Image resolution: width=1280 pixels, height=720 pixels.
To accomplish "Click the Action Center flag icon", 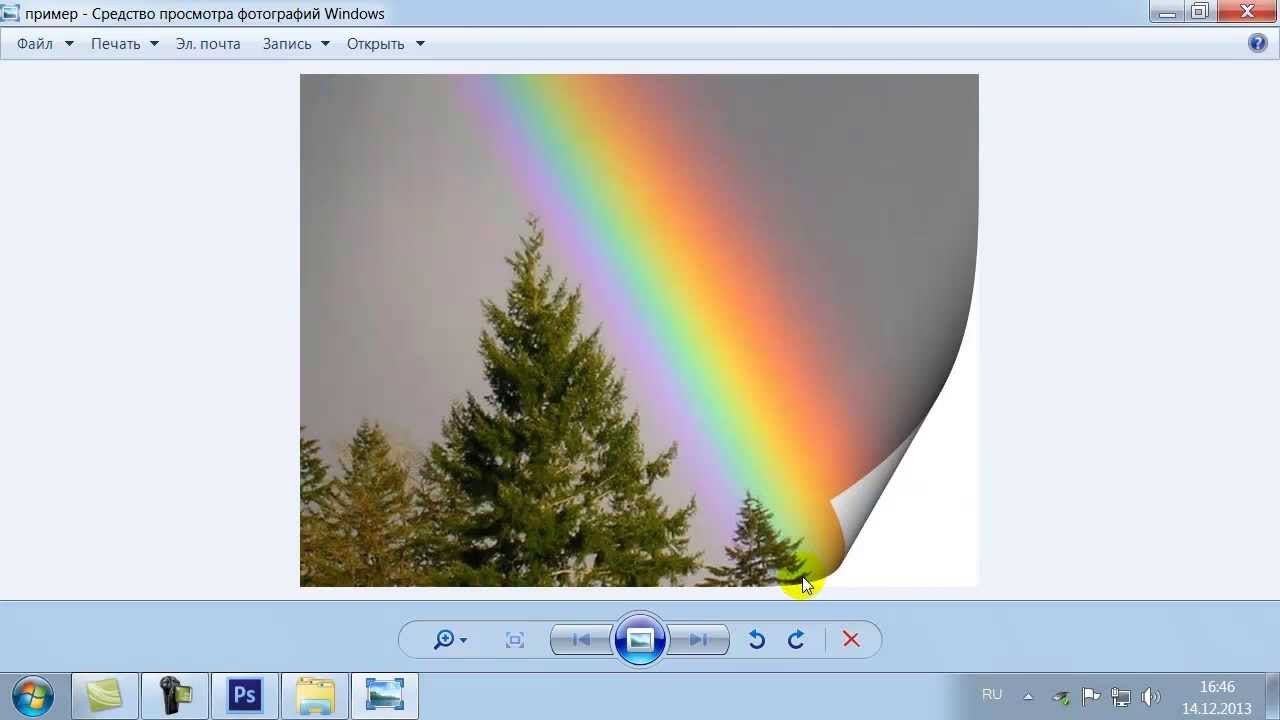I will point(1091,697).
